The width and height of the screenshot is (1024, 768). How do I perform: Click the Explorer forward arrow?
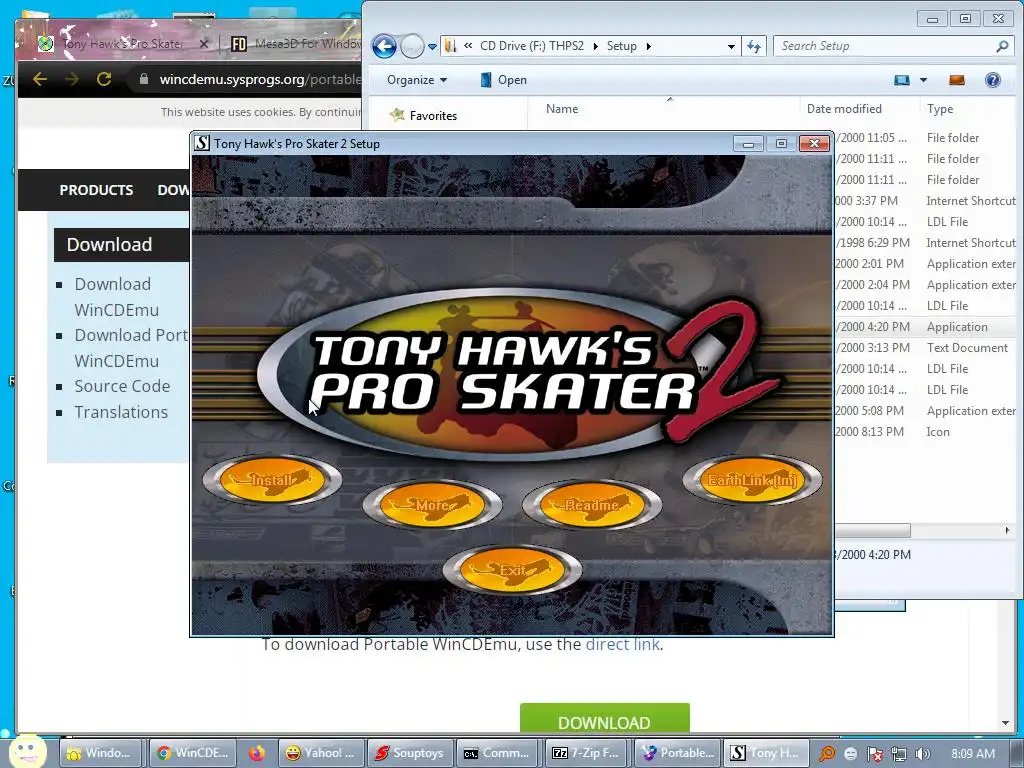[411, 46]
